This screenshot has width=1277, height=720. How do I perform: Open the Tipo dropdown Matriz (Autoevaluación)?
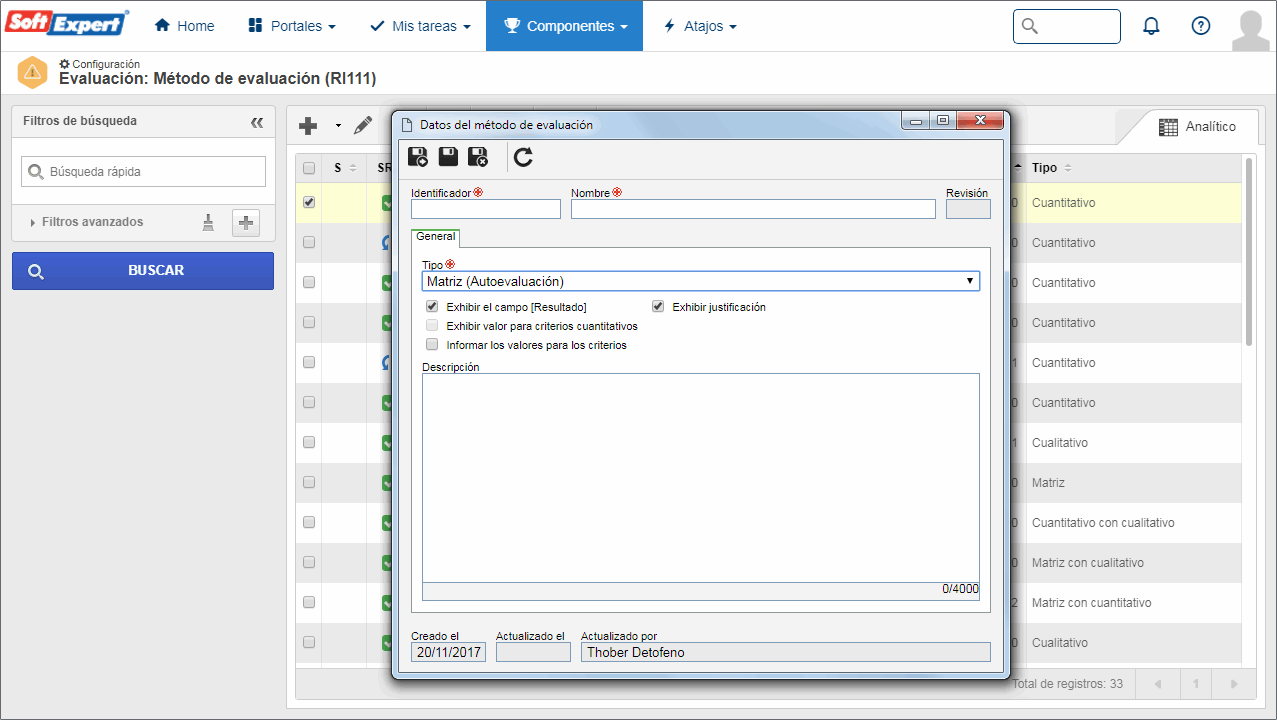coord(701,282)
